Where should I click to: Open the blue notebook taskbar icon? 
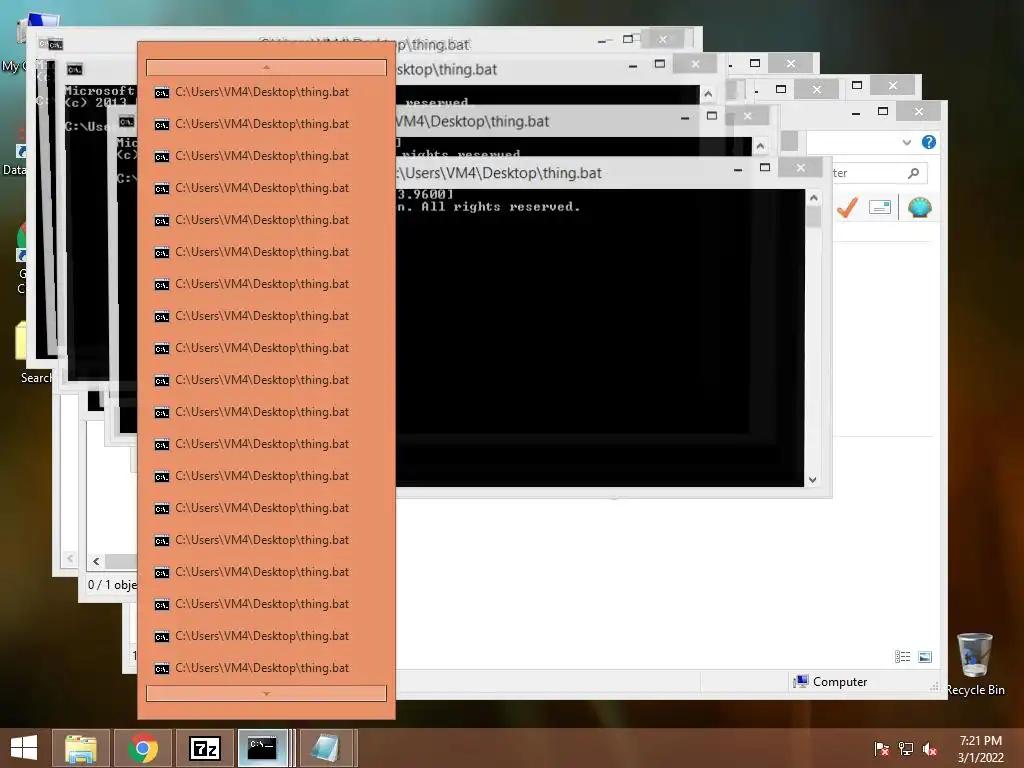coord(325,748)
